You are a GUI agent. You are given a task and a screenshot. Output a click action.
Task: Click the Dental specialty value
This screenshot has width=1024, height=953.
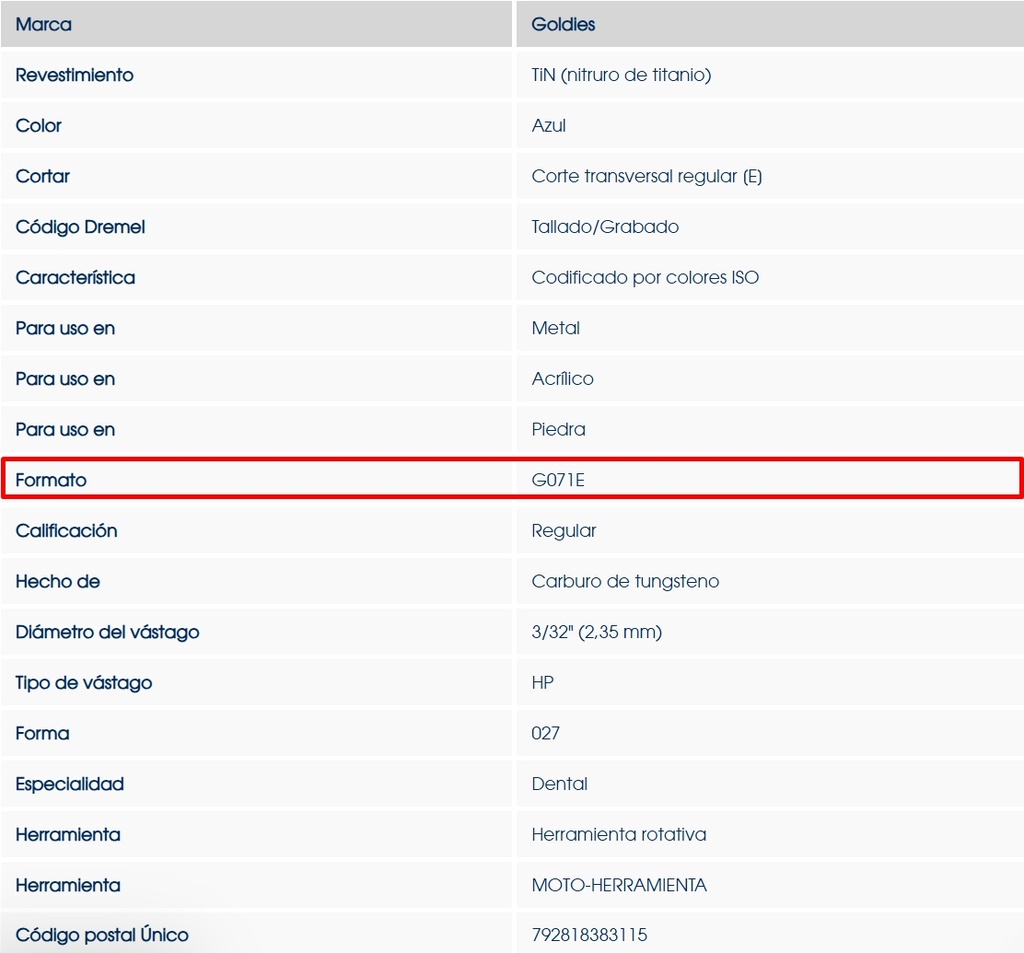pyautogui.click(x=560, y=784)
